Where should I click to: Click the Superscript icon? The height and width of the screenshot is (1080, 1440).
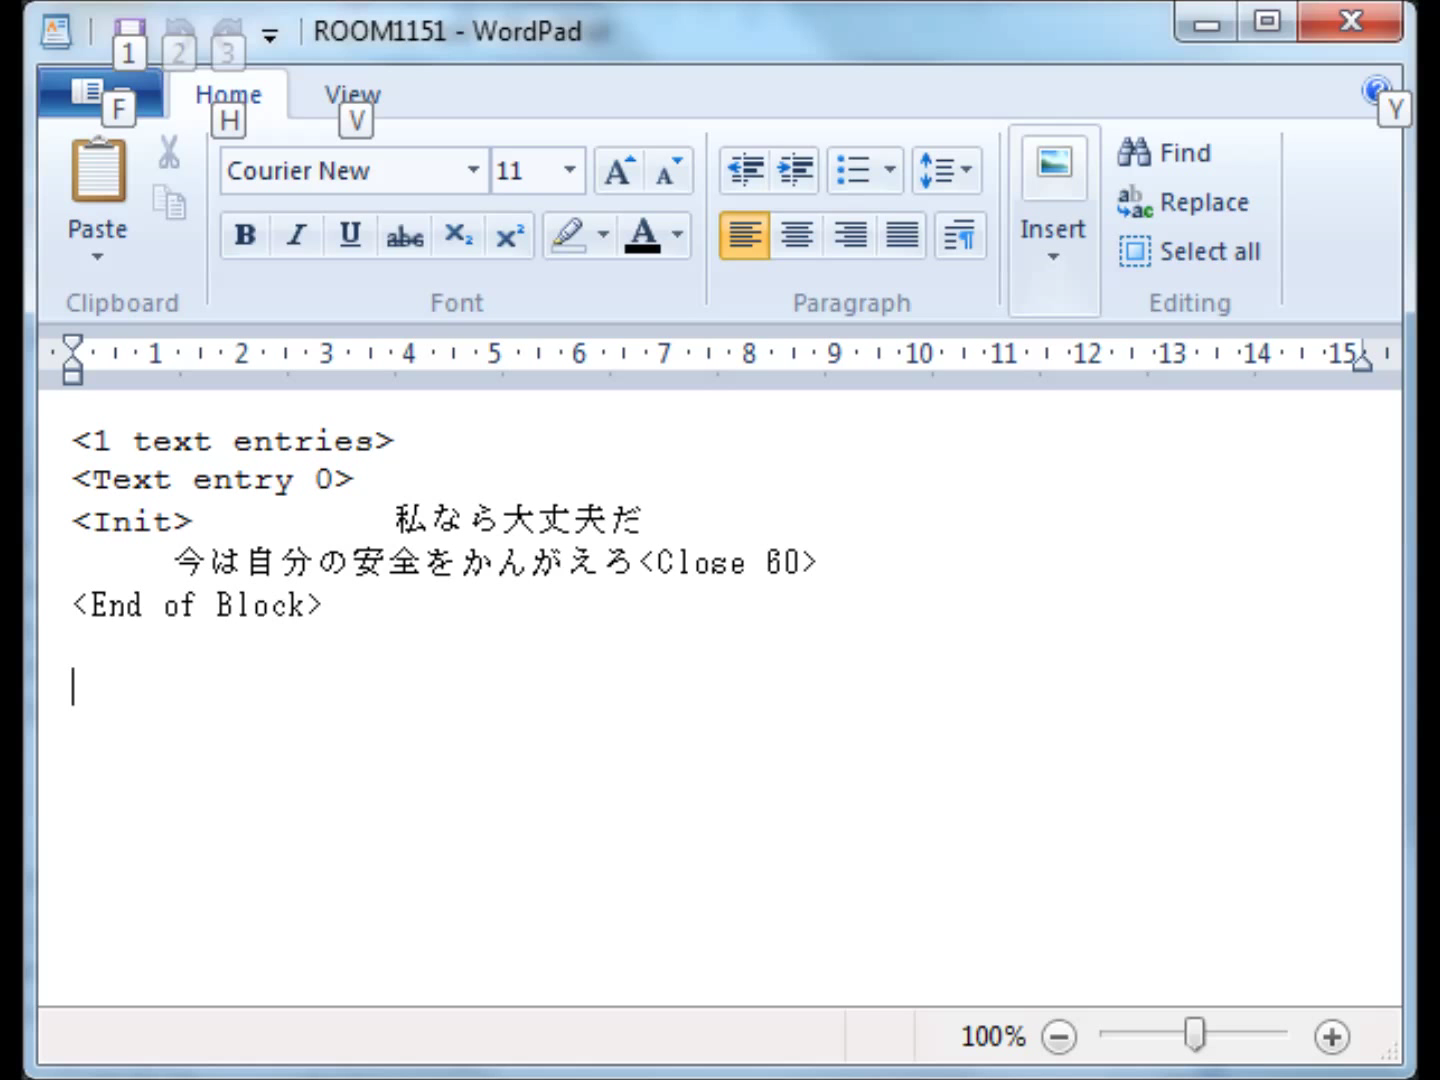click(510, 236)
